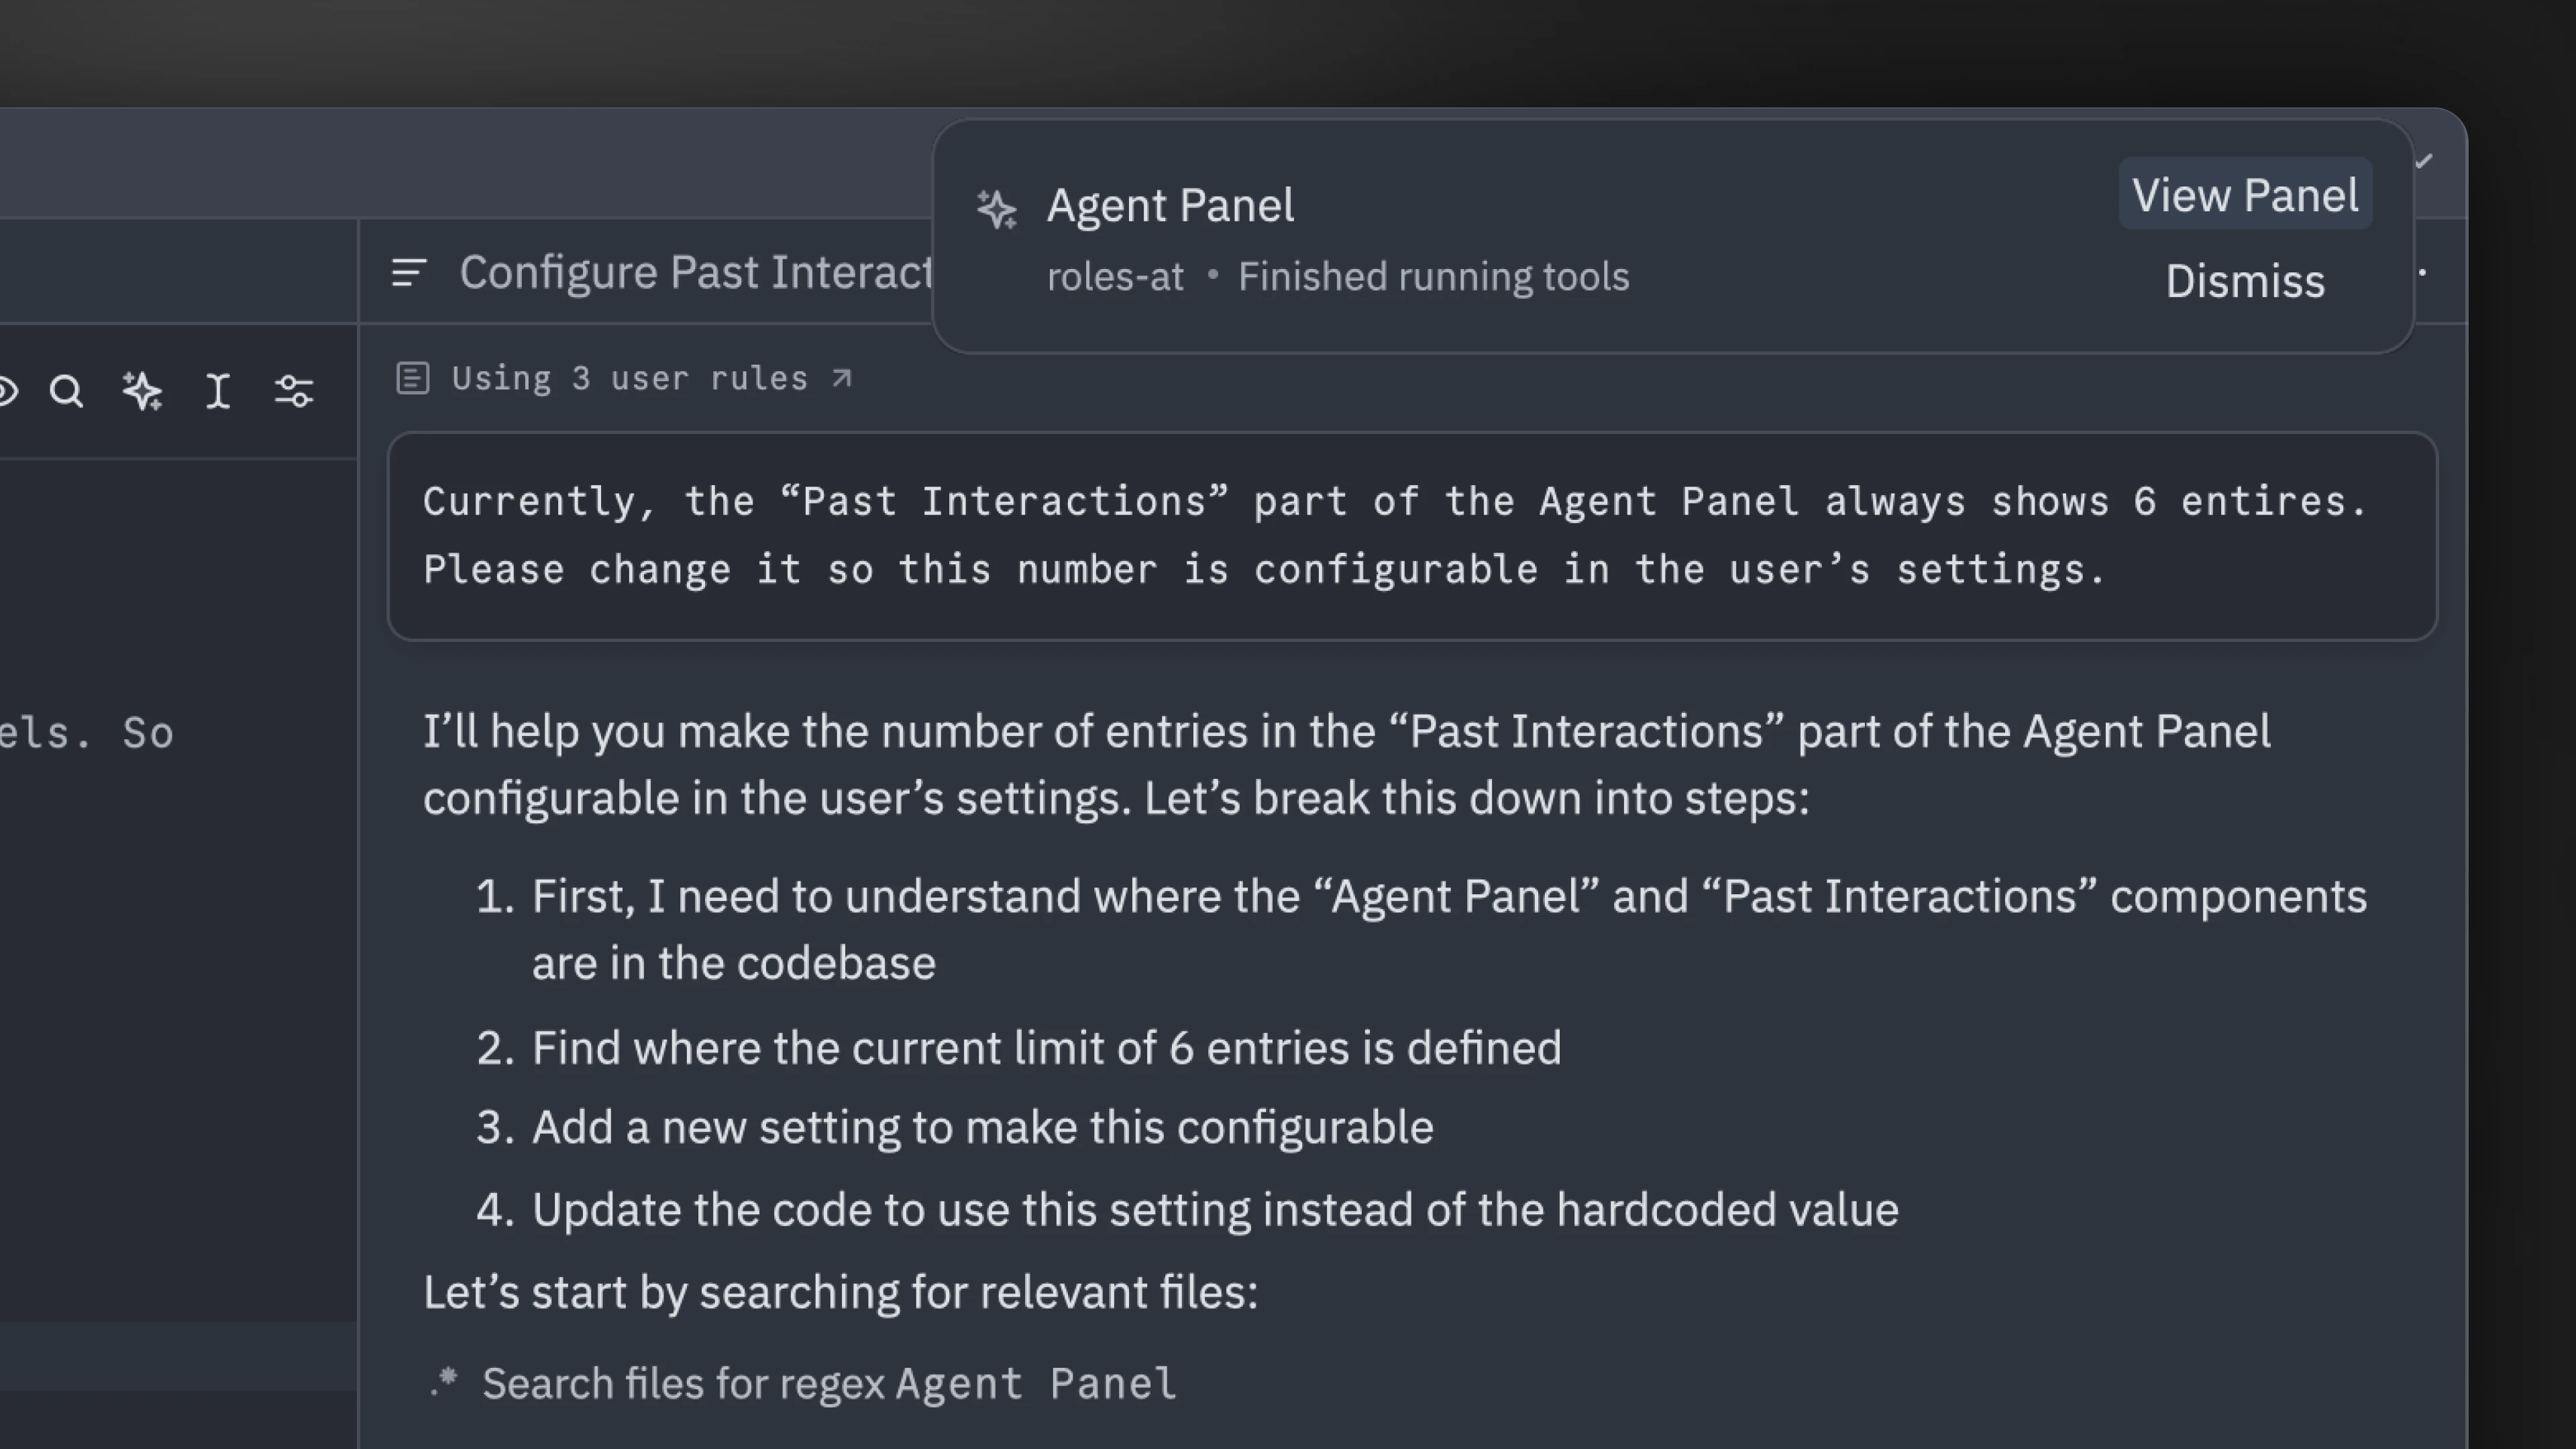
Task: Toggle the eye visibility icon in the sidebar
Action: tap(6, 392)
